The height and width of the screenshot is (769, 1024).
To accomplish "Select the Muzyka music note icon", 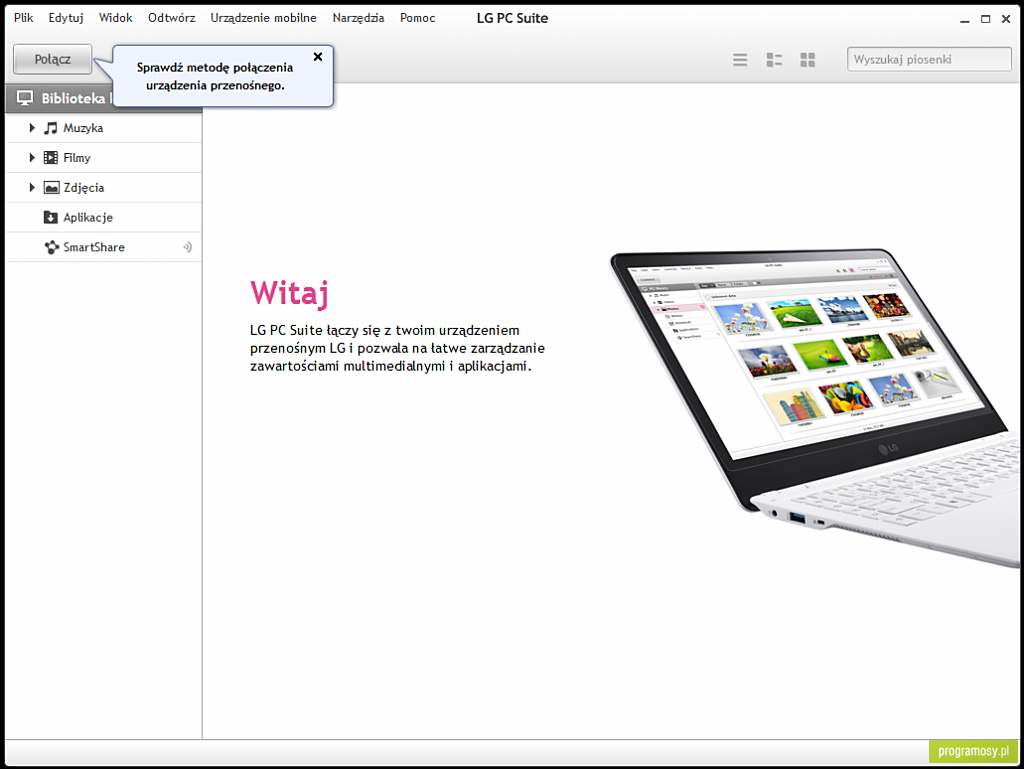I will [x=51, y=128].
